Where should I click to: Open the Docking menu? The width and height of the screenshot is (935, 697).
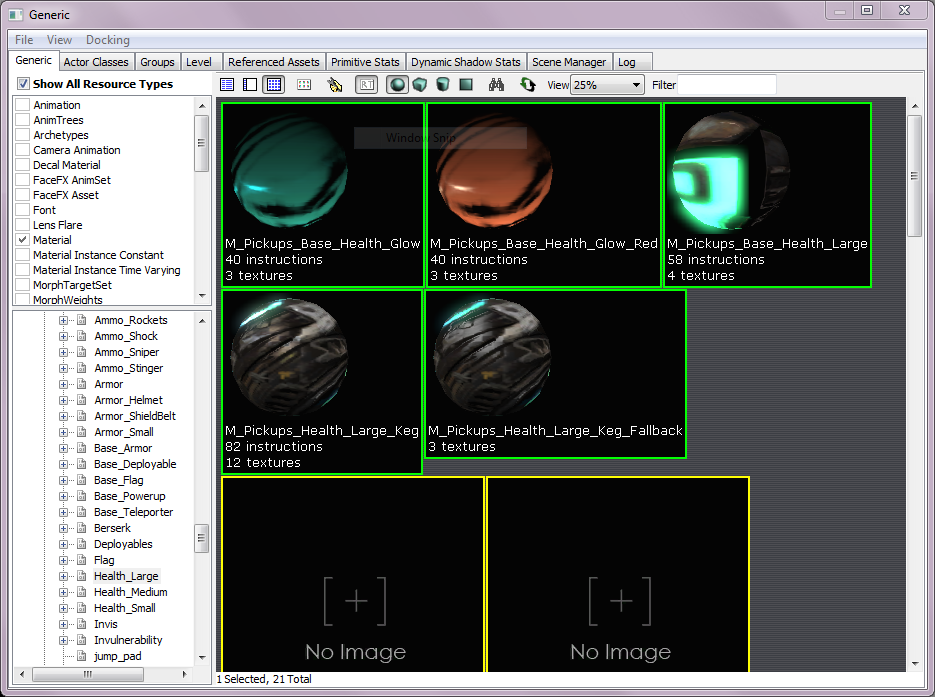(107, 40)
